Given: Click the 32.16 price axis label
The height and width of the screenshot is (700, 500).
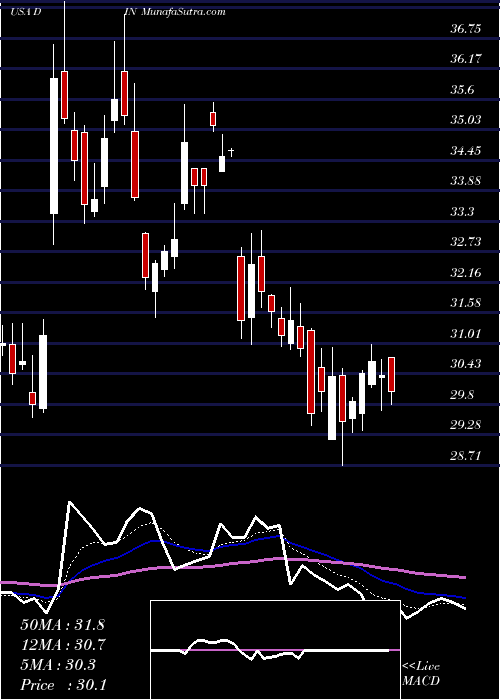Looking at the screenshot, I should [466, 272].
